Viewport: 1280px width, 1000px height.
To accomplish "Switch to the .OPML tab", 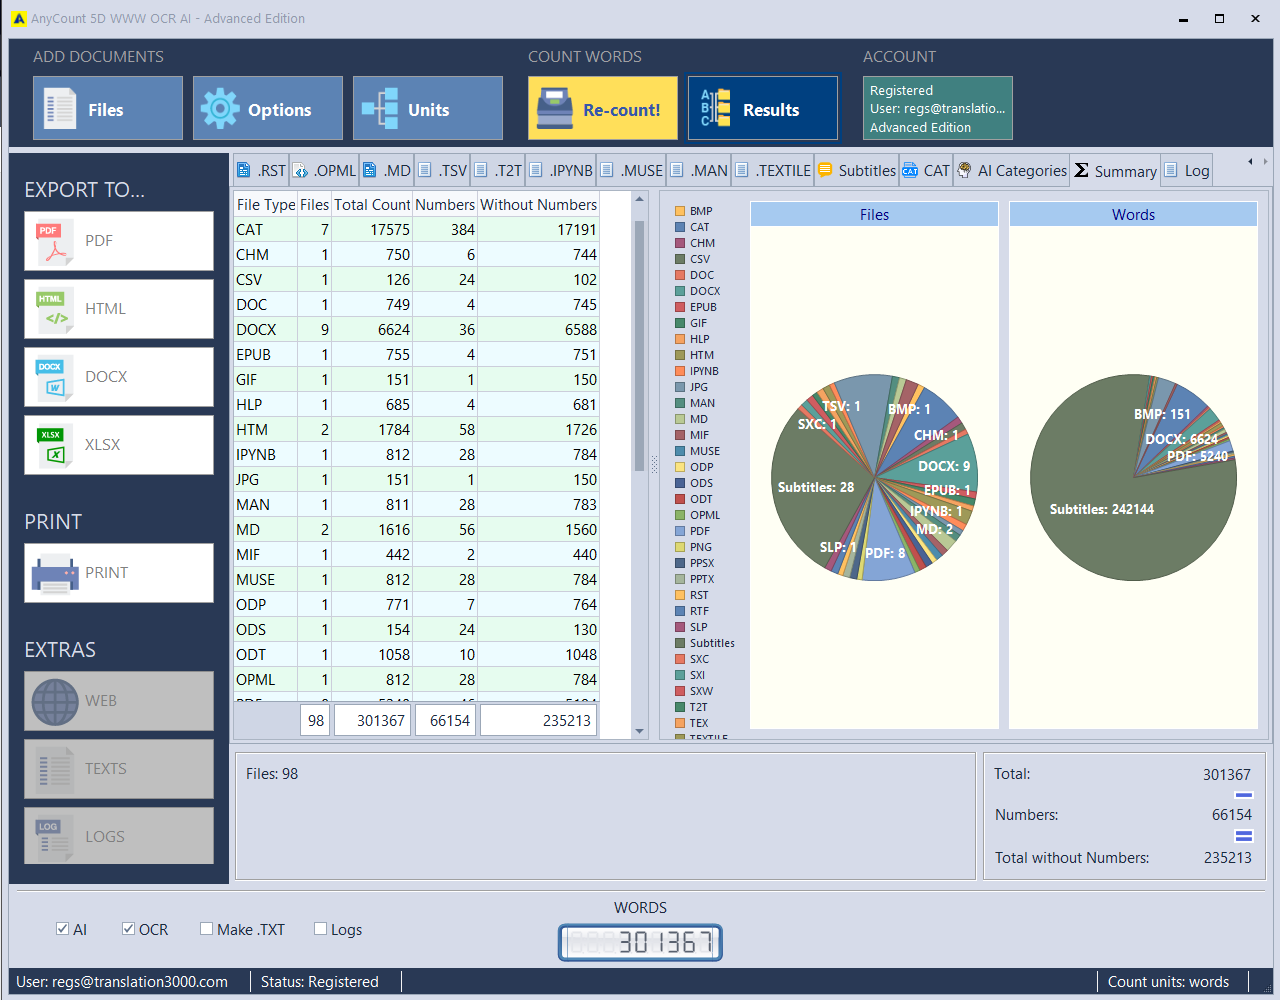I will tap(324, 170).
